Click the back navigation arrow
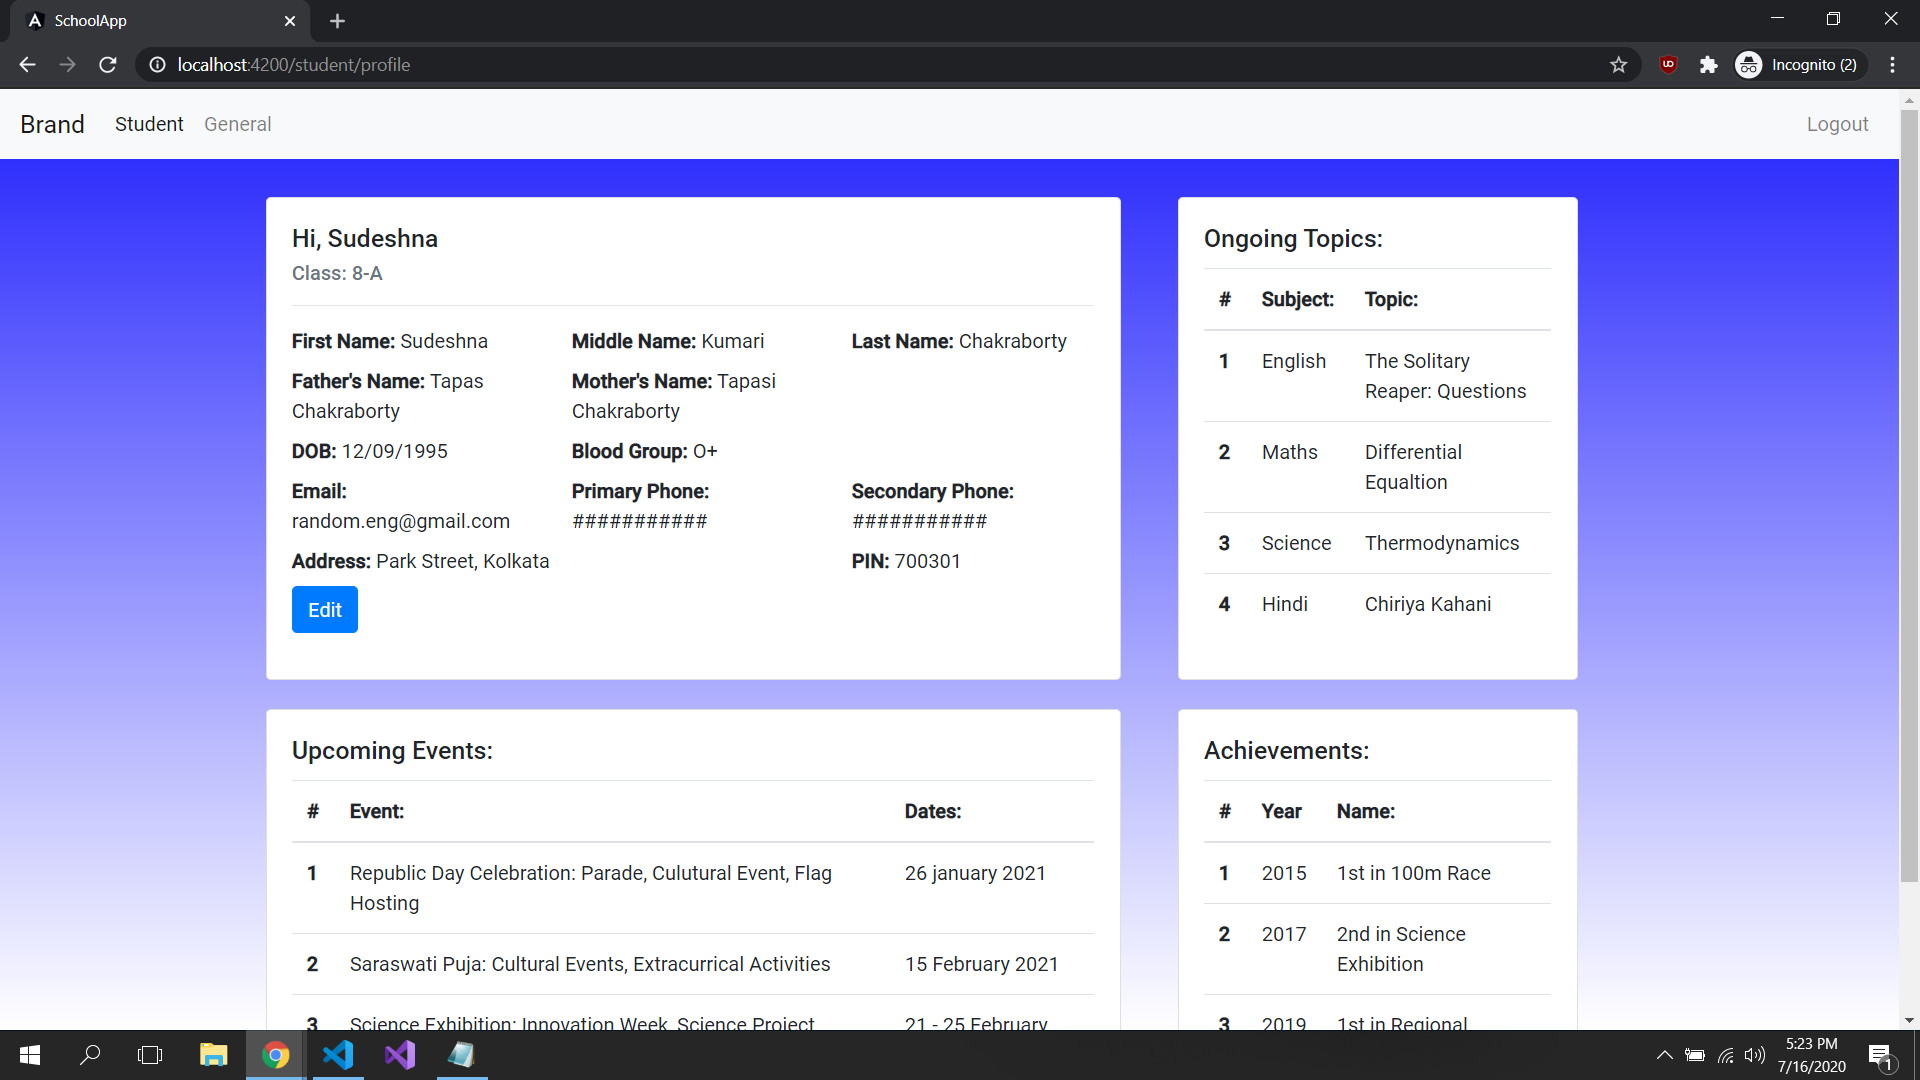The image size is (1920, 1080). point(26,64)
